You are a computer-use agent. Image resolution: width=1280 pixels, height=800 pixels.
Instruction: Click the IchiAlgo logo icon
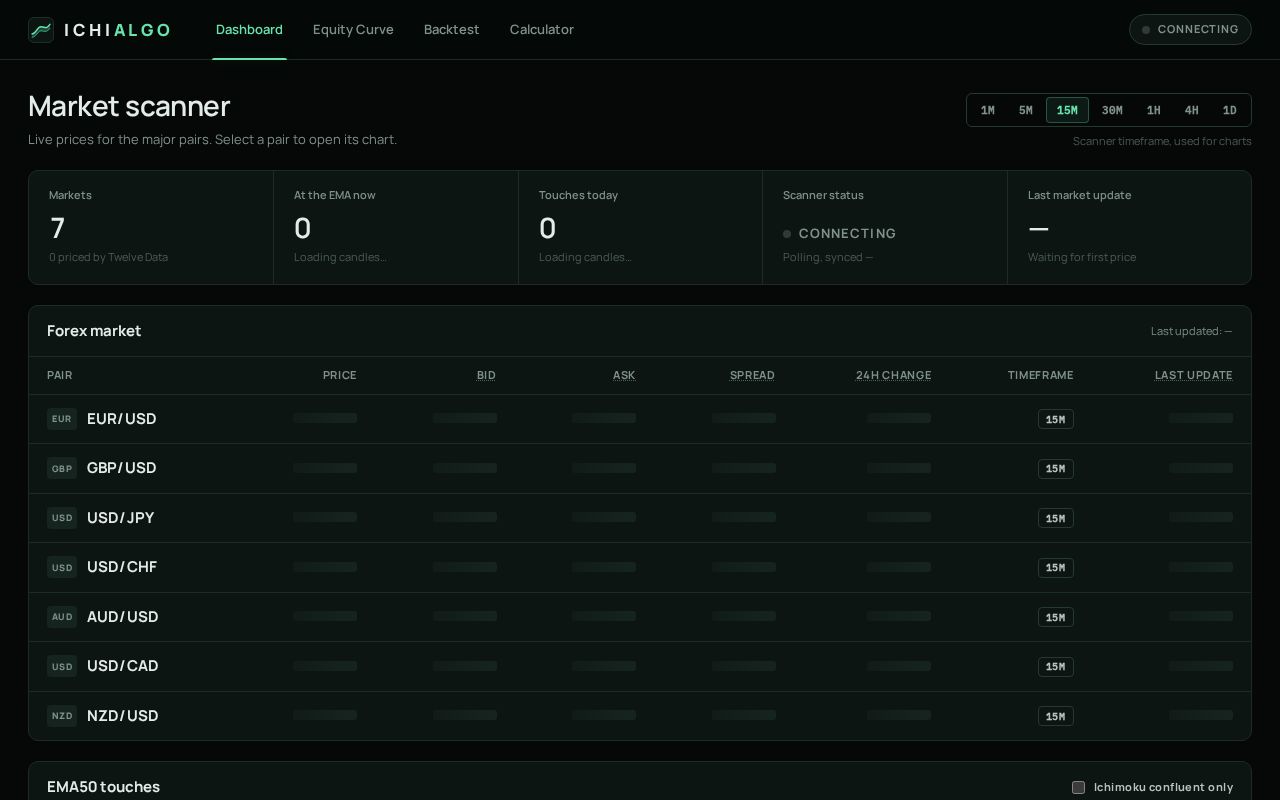pos(41,30)
